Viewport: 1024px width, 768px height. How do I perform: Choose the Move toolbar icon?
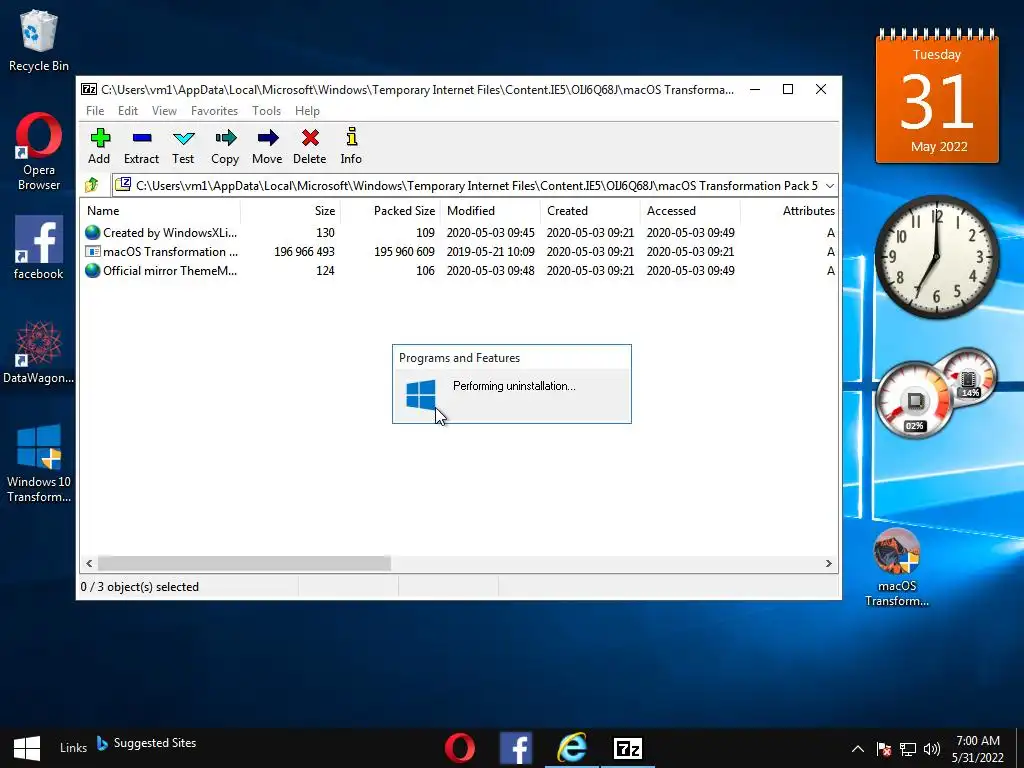click(x=267, y=146)
